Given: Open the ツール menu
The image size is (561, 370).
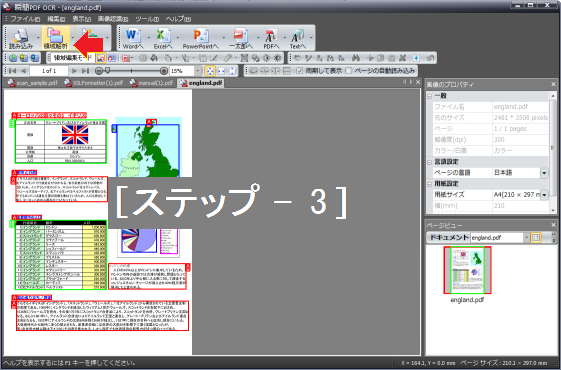Looking at the screenshot, I should (x=147, y=19).
